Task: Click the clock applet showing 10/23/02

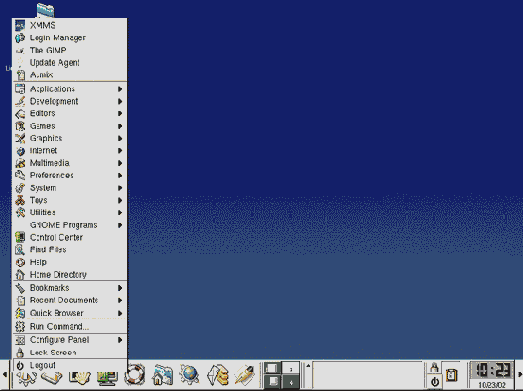Action: tap(491, 375)
